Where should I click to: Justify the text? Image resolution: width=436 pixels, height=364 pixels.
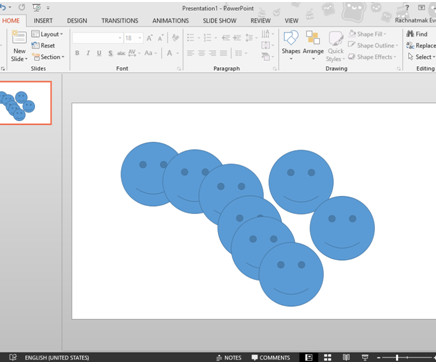click(223, 53)
